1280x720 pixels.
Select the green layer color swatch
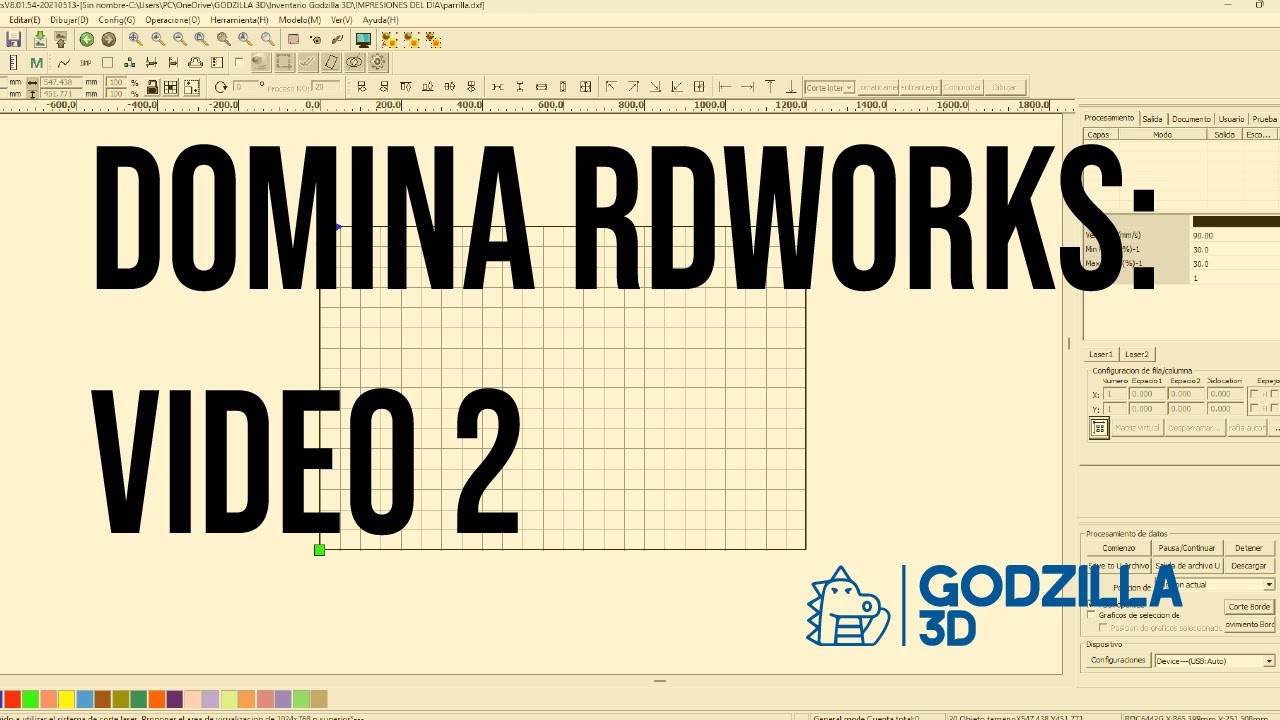30,699
